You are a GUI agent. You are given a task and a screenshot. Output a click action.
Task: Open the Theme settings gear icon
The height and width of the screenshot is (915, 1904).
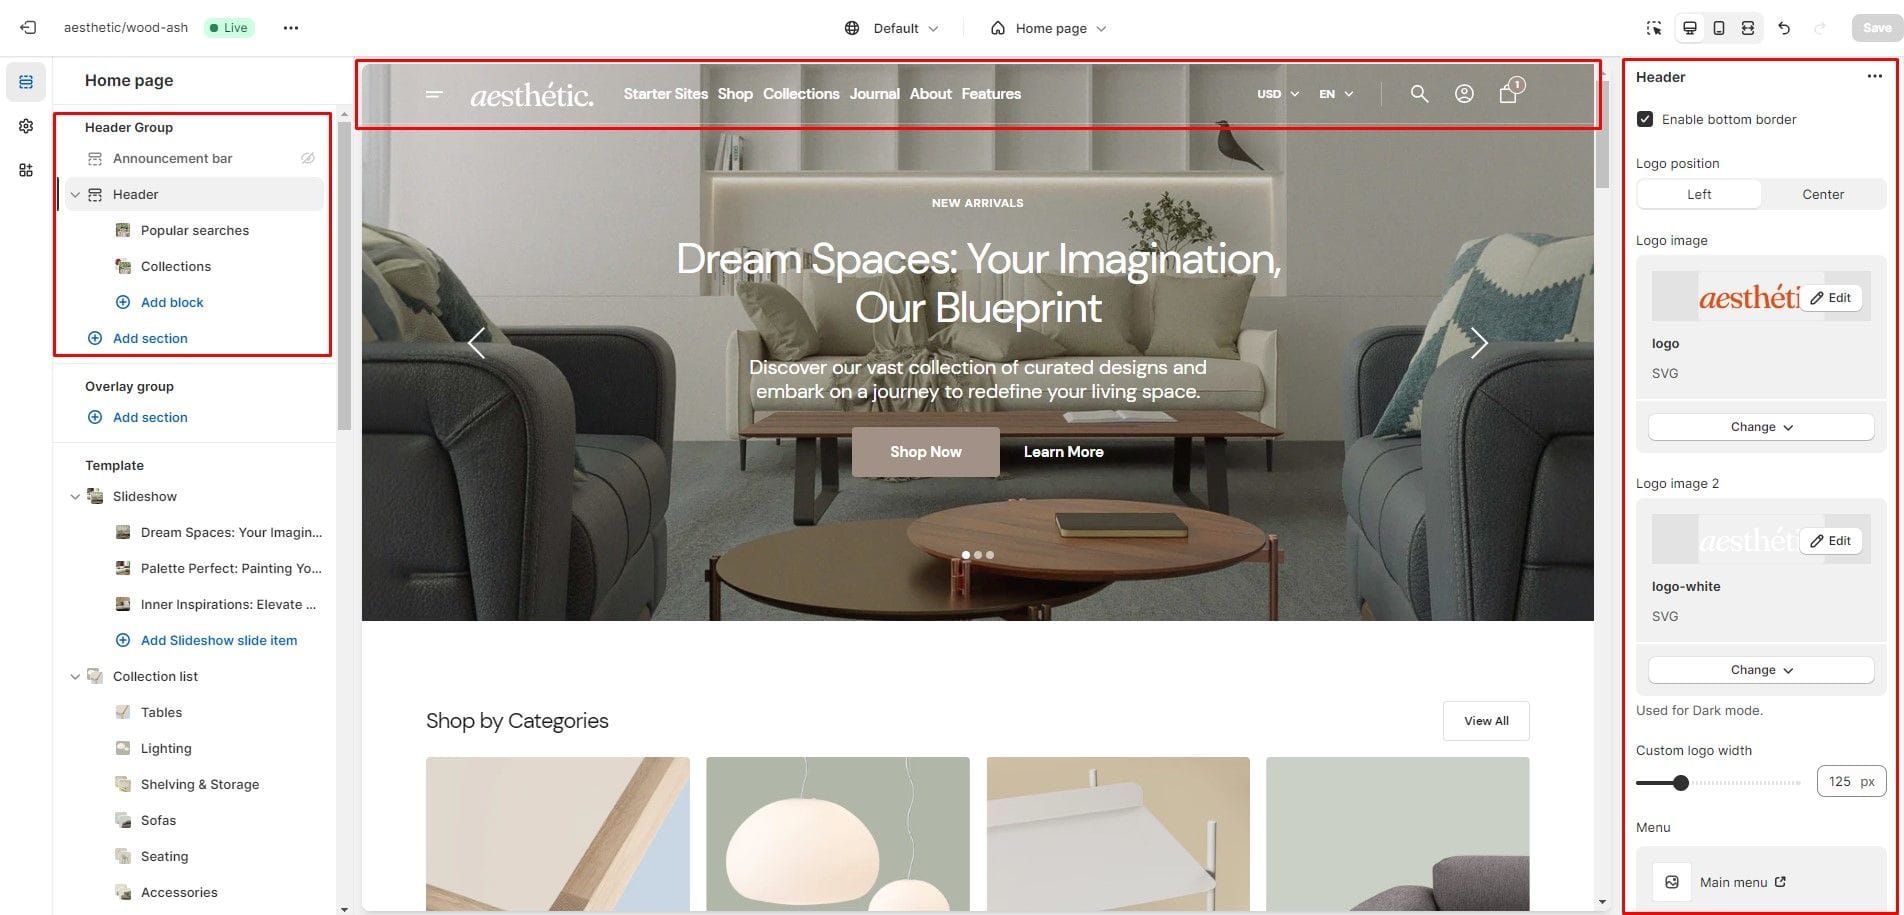tap(26, 126)
